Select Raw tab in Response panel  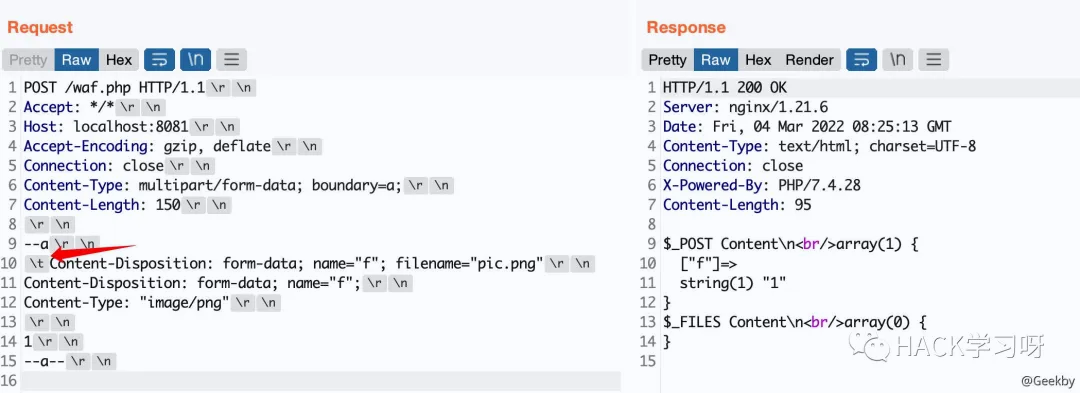coord(716,60)
